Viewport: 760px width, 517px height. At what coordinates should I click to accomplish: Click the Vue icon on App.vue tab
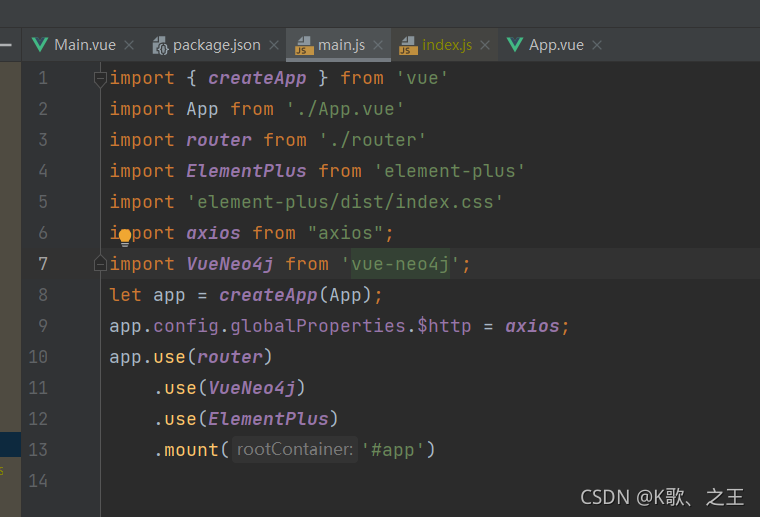point(515,45)
